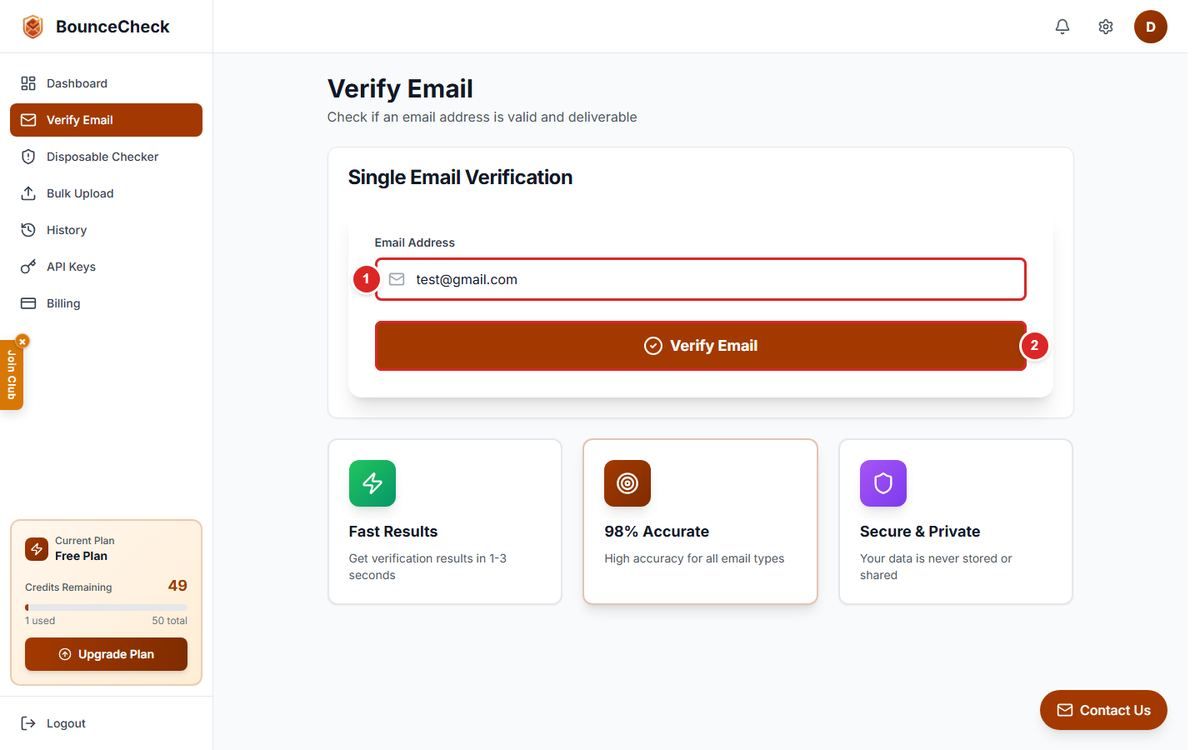Close the Join Club side tab

click(22, 341)
